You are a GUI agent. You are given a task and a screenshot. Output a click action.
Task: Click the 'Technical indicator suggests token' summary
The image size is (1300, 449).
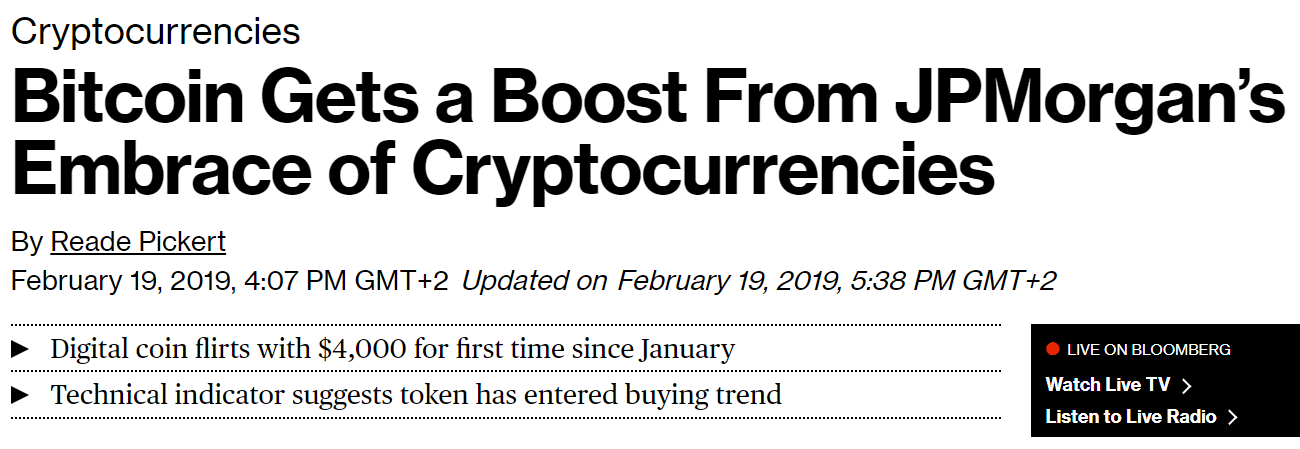(x=415, y=394)
